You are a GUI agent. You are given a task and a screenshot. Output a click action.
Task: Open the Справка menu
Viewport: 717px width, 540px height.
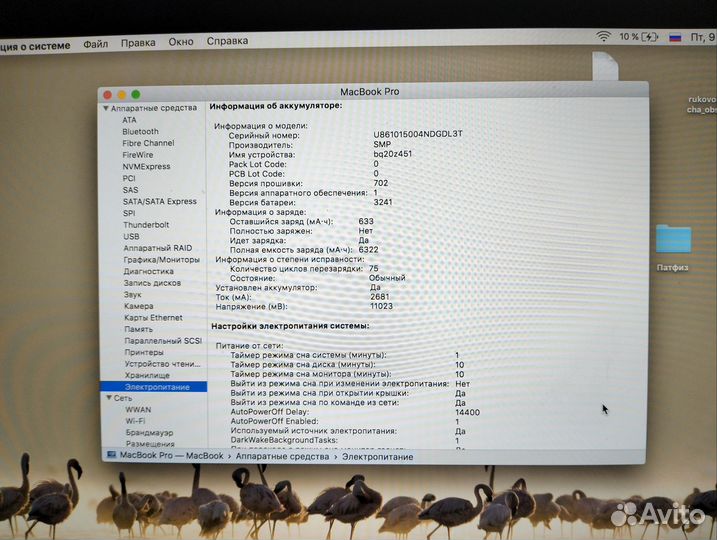227,41
